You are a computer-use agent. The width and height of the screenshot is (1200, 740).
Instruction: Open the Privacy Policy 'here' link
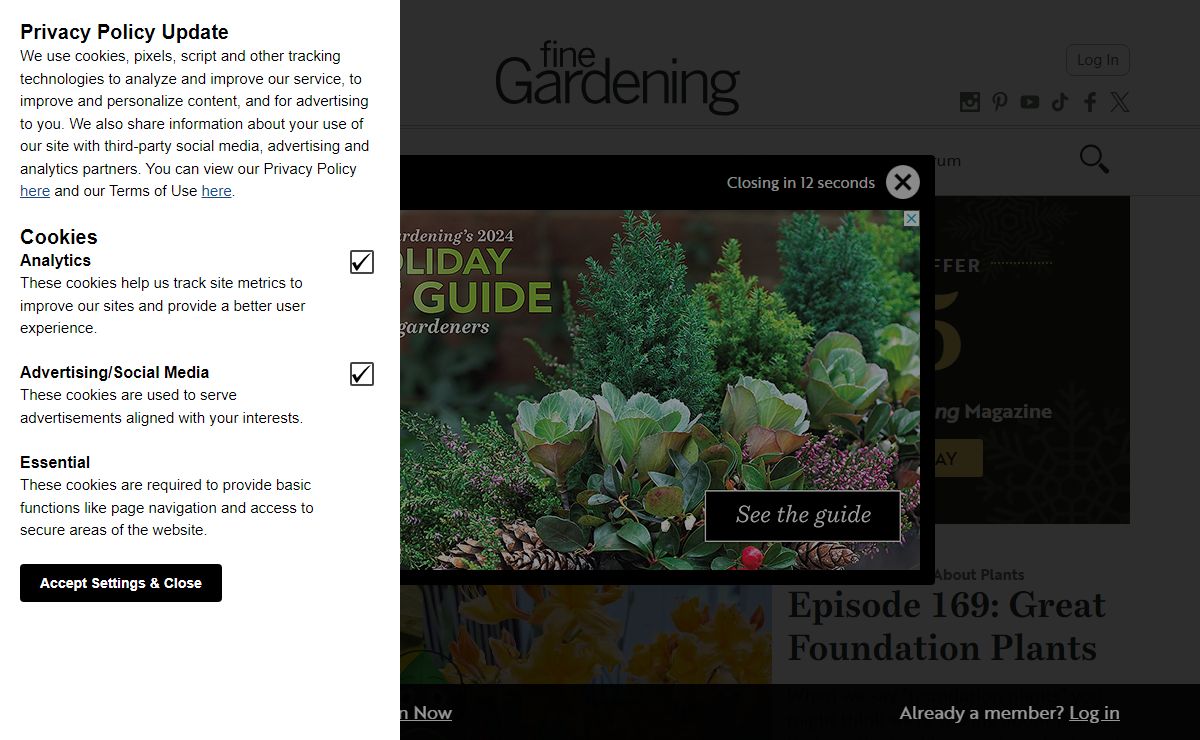click(x=35, y=191)
